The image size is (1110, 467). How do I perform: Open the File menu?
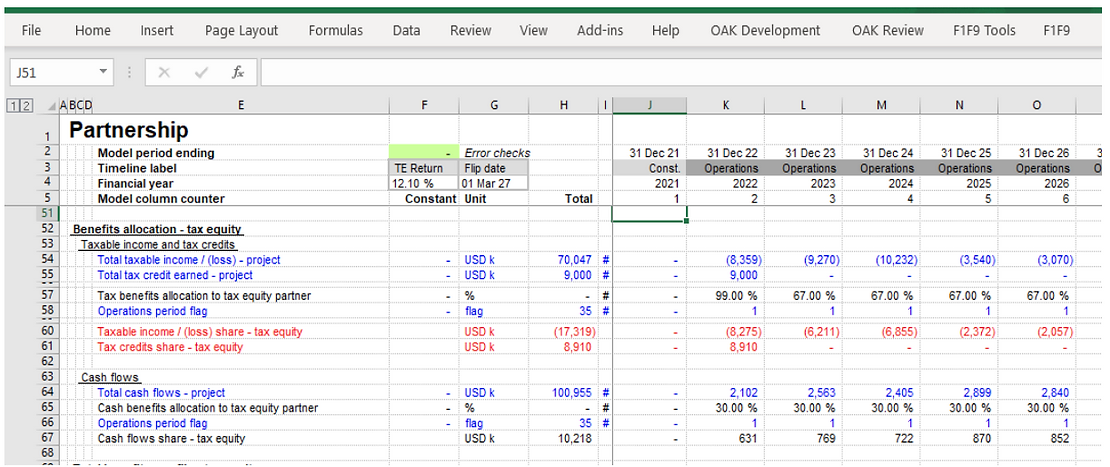coord(31,31)
